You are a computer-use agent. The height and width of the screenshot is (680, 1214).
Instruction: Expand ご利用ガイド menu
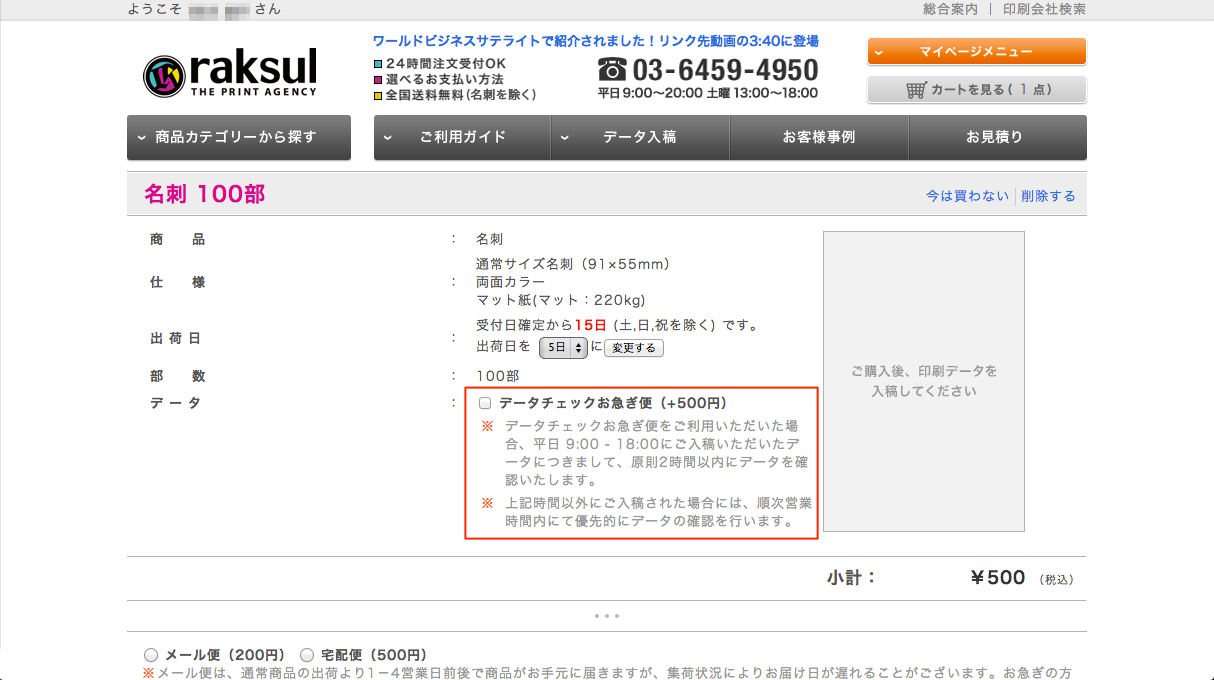[462, 138]
